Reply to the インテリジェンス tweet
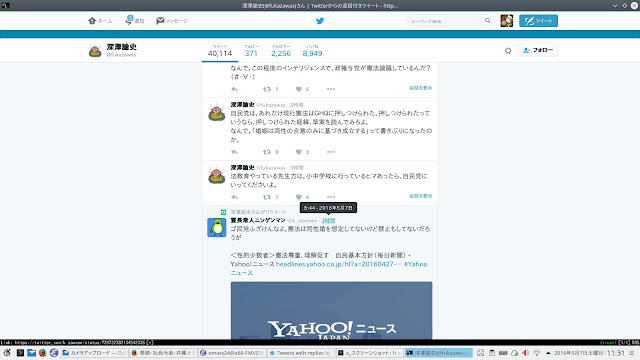640x360 pixels. (x=235, y=89)
